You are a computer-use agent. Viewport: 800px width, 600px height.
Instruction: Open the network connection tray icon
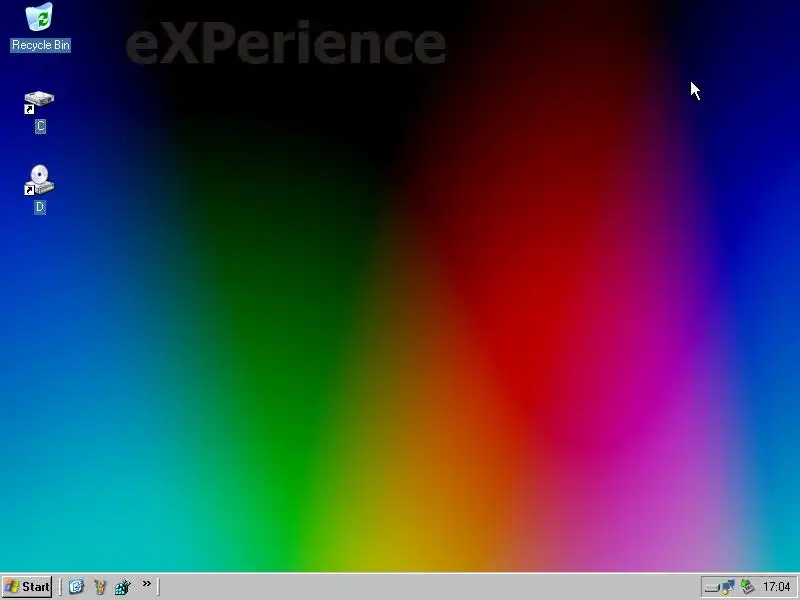coord(728,587)
